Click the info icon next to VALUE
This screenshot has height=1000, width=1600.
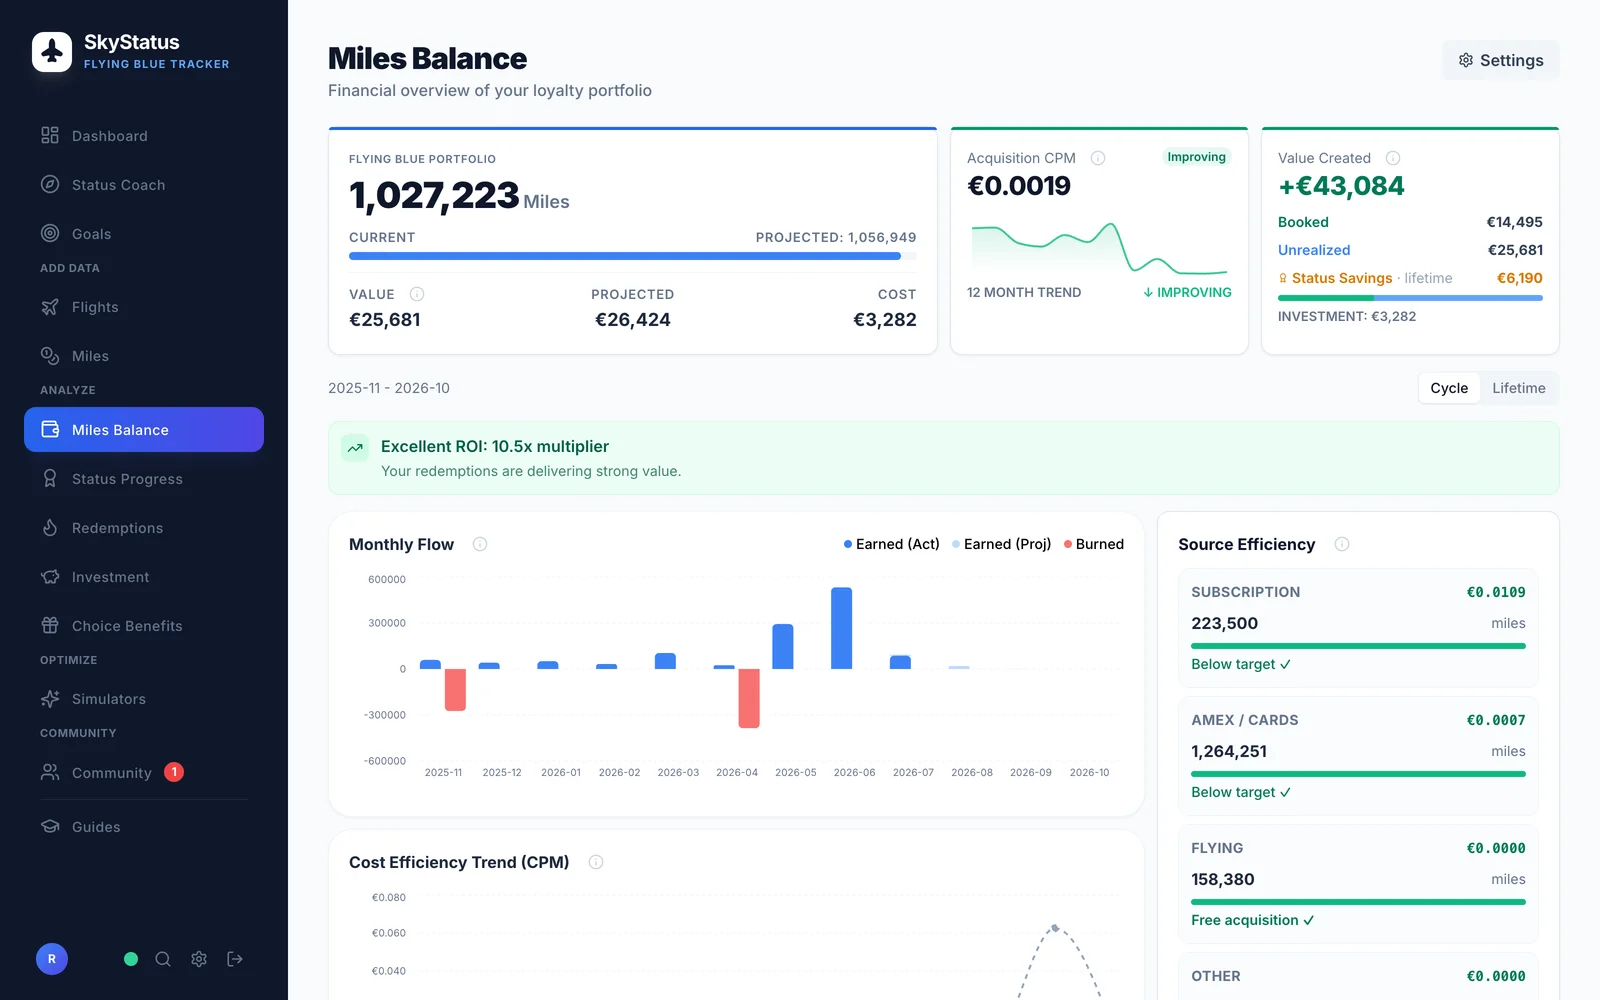(417, 294)
